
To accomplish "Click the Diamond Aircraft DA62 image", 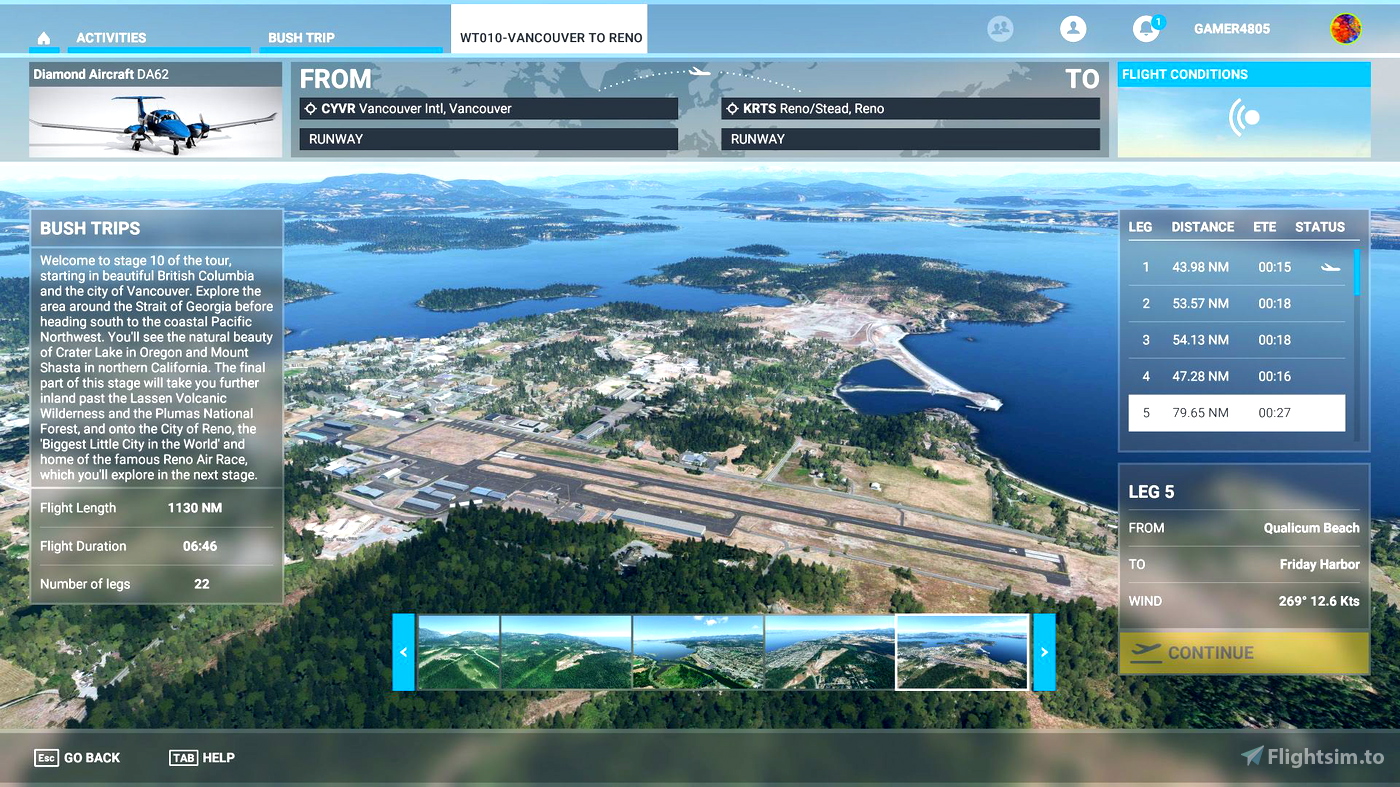I will pyautogui.click(x=156, y=122).
